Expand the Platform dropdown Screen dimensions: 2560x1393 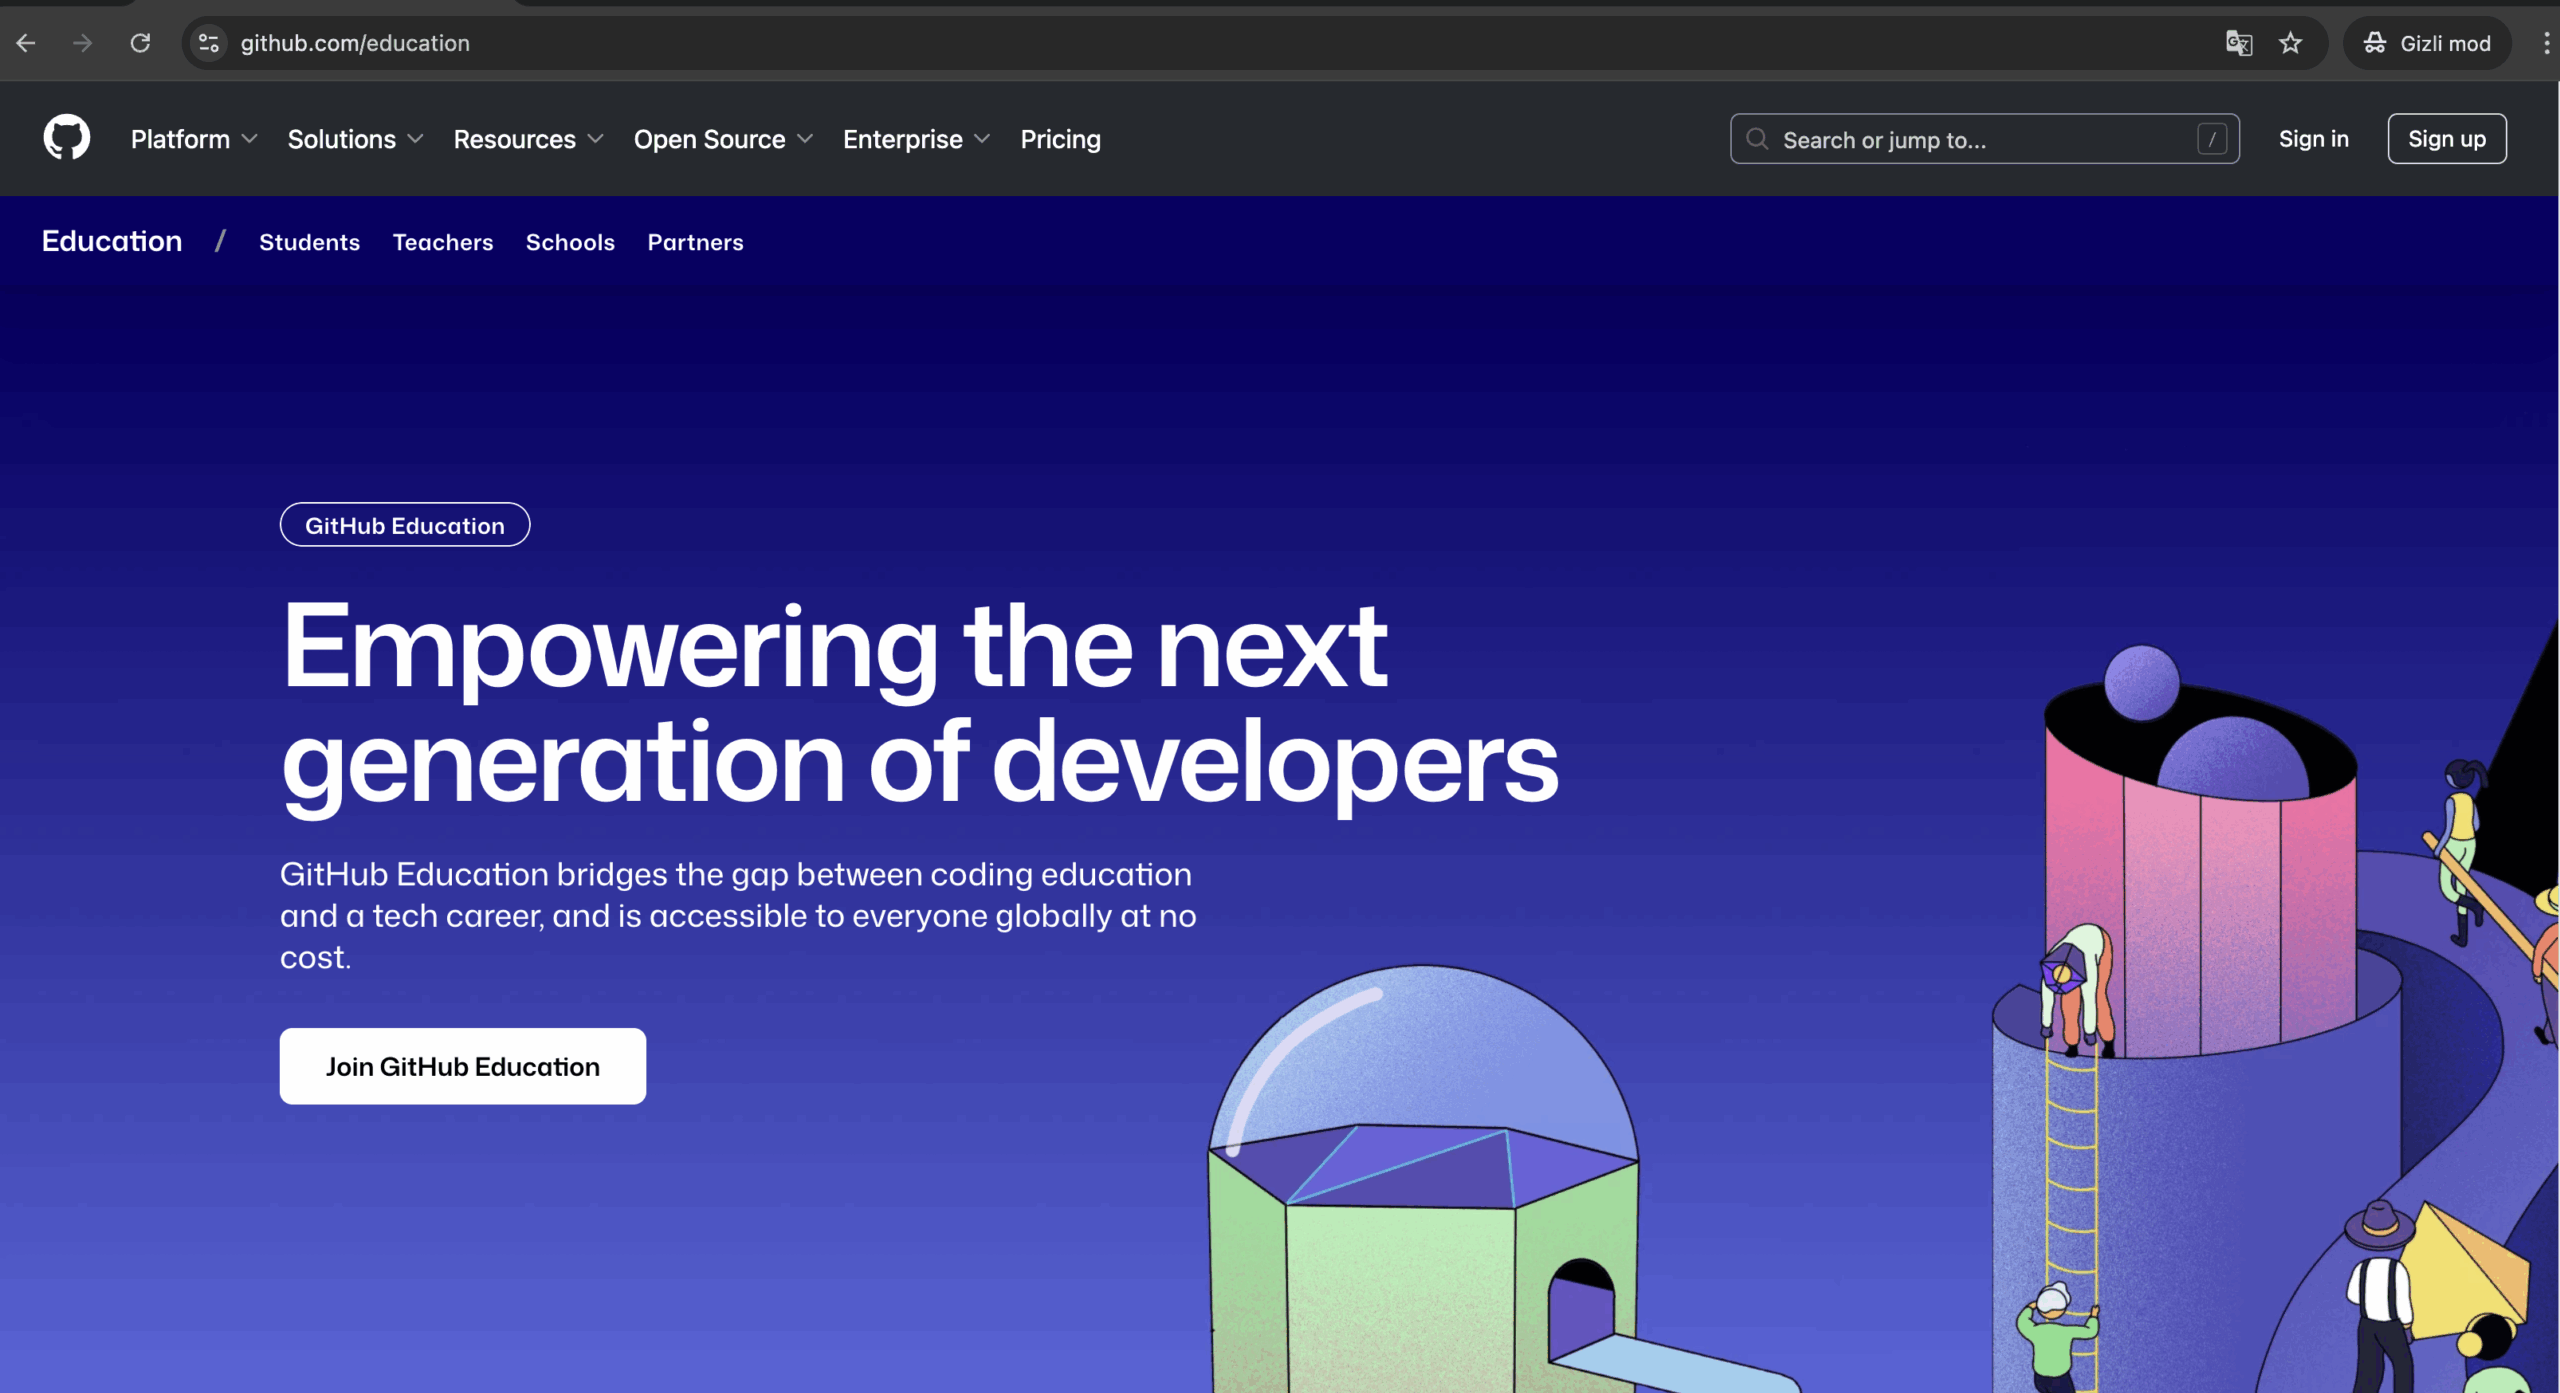[x=193, y=139]
